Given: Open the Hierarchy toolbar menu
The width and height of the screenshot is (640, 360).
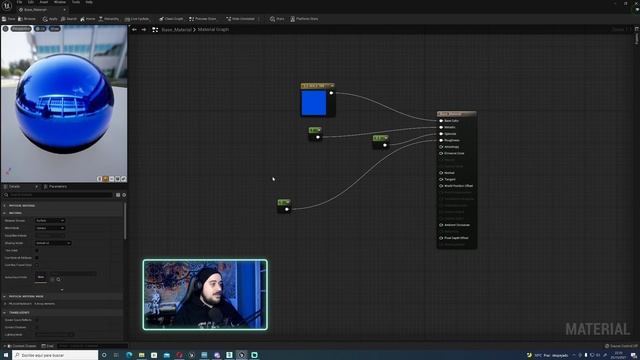Looking at the screenshot, I should click(x=109, y=19).
